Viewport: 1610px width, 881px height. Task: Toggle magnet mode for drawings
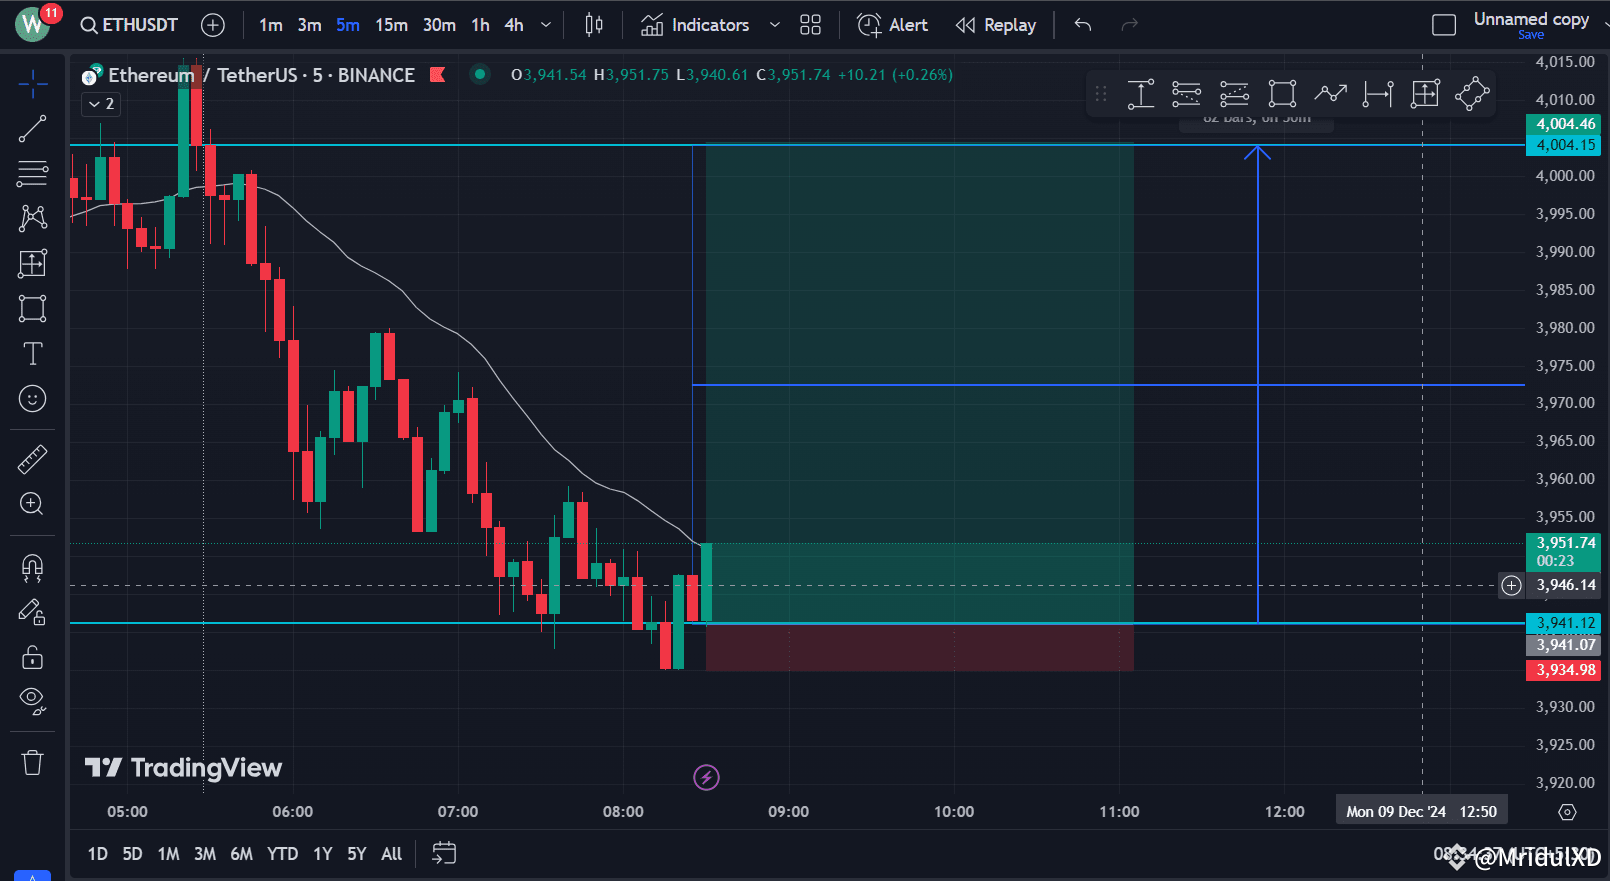click(x=33, y=568)
